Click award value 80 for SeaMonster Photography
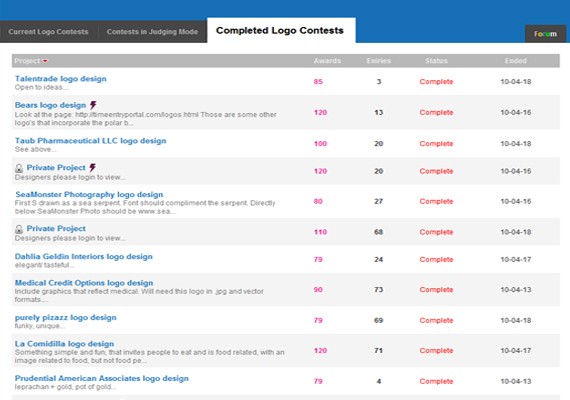570x400 pixels. [x=318, y=201]
